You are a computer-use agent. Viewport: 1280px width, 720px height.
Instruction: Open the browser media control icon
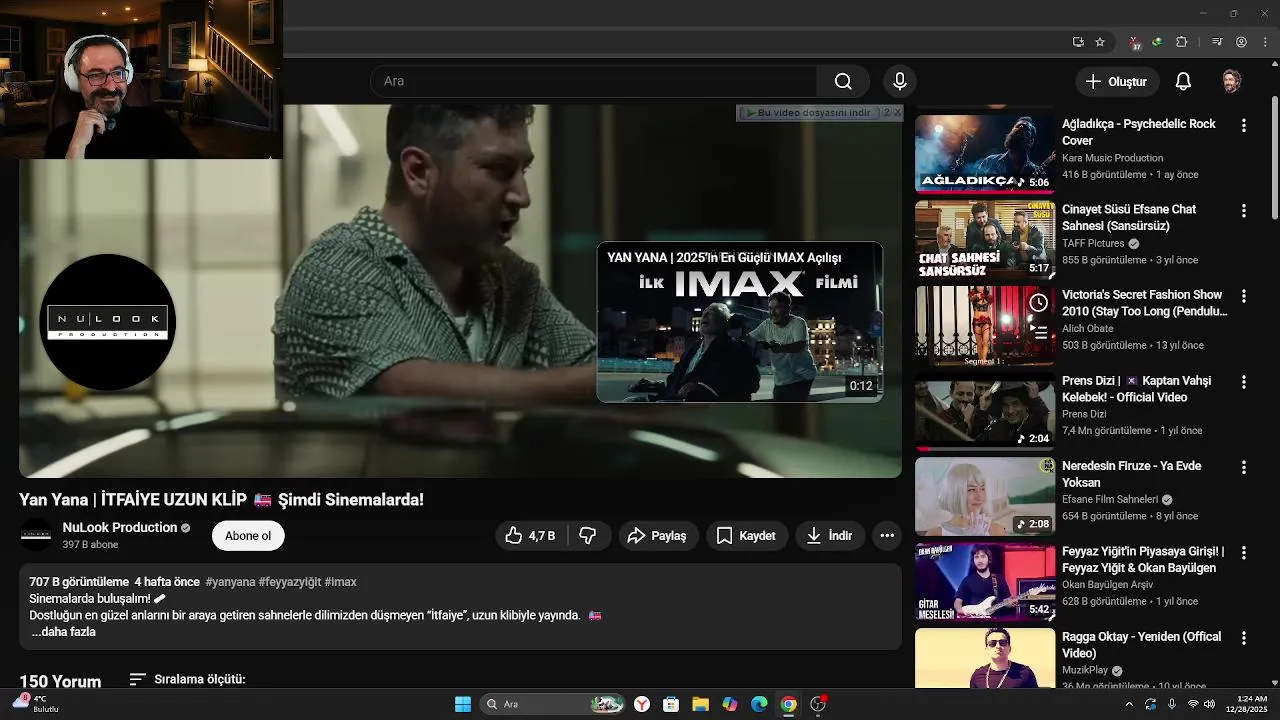(x=1217, y=42)
